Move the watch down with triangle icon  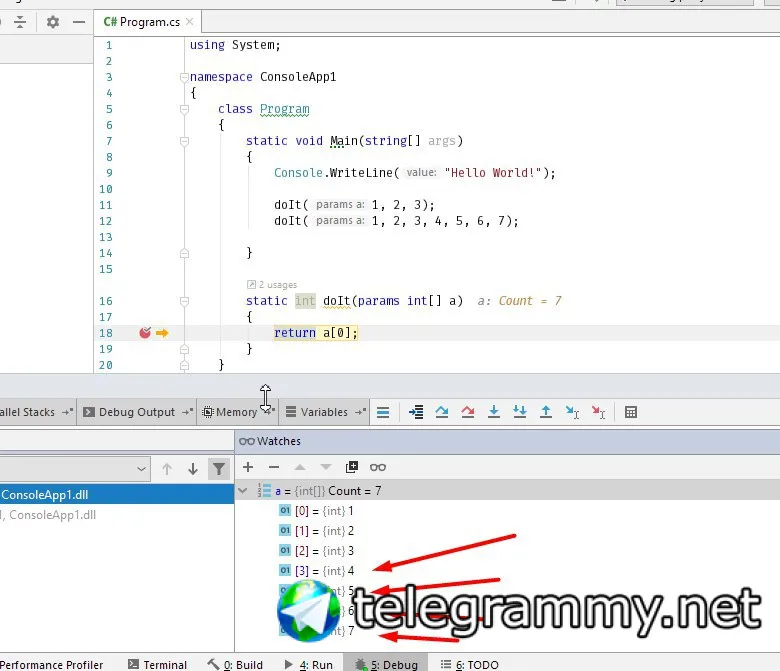pyautogui.click(x=325, y=467)
